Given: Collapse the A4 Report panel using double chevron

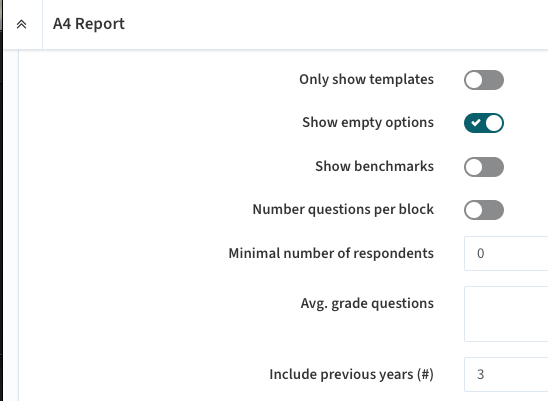Looking at the screenshot, I should 22,24.
